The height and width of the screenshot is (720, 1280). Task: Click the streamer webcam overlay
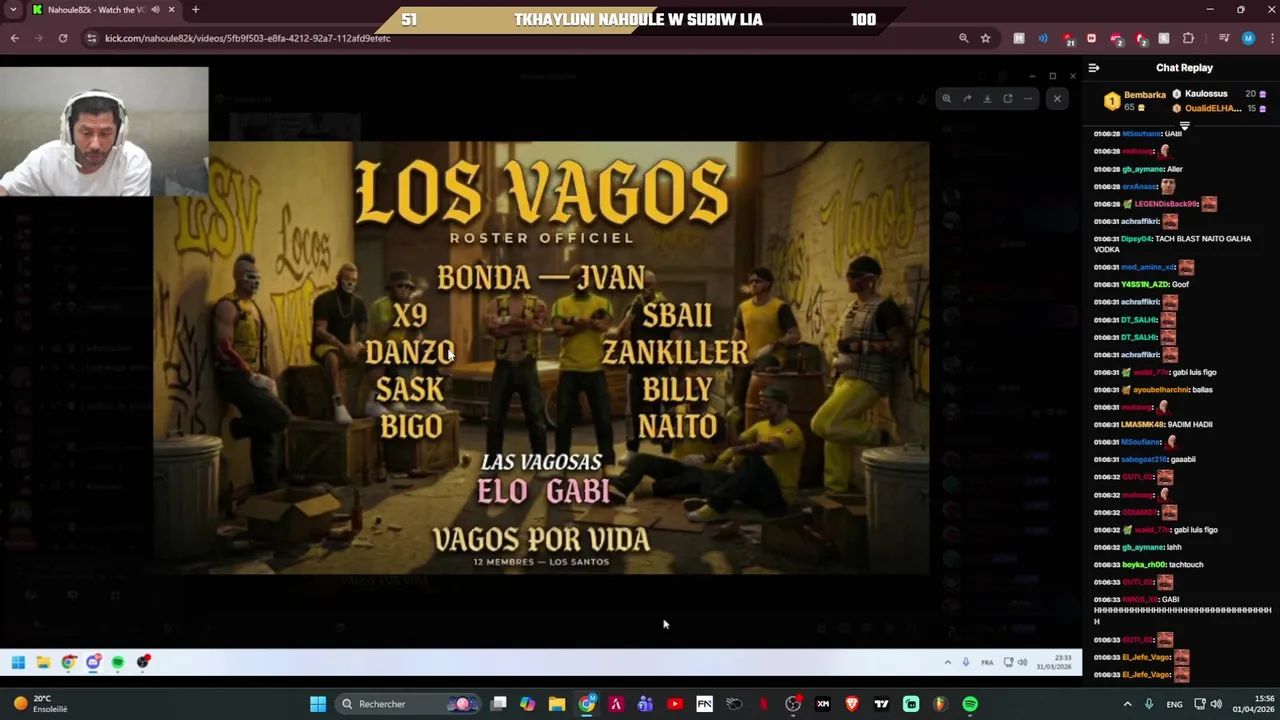[x=104, y=131]
